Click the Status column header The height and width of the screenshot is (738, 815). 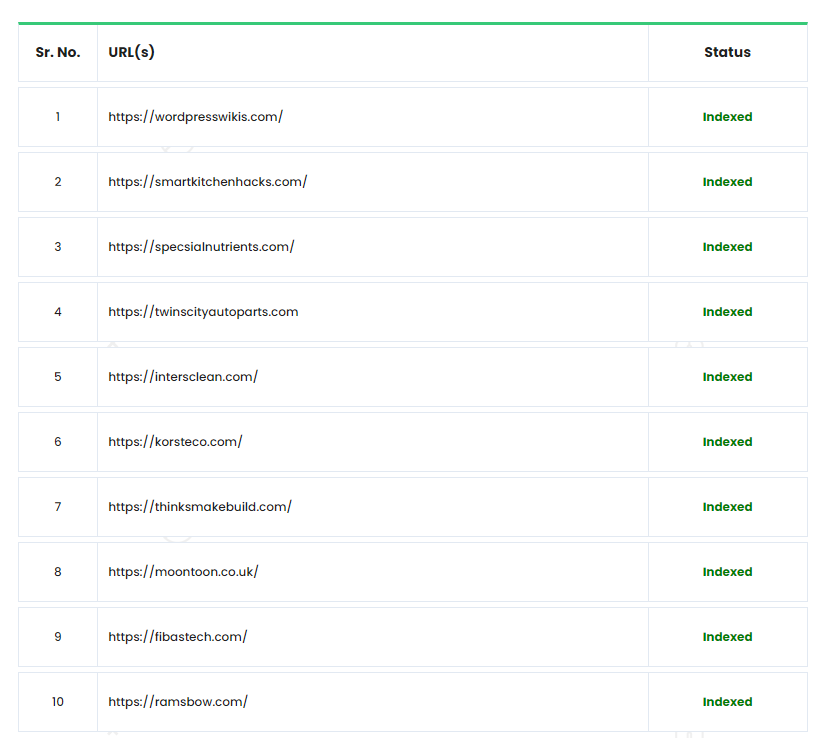727,52
